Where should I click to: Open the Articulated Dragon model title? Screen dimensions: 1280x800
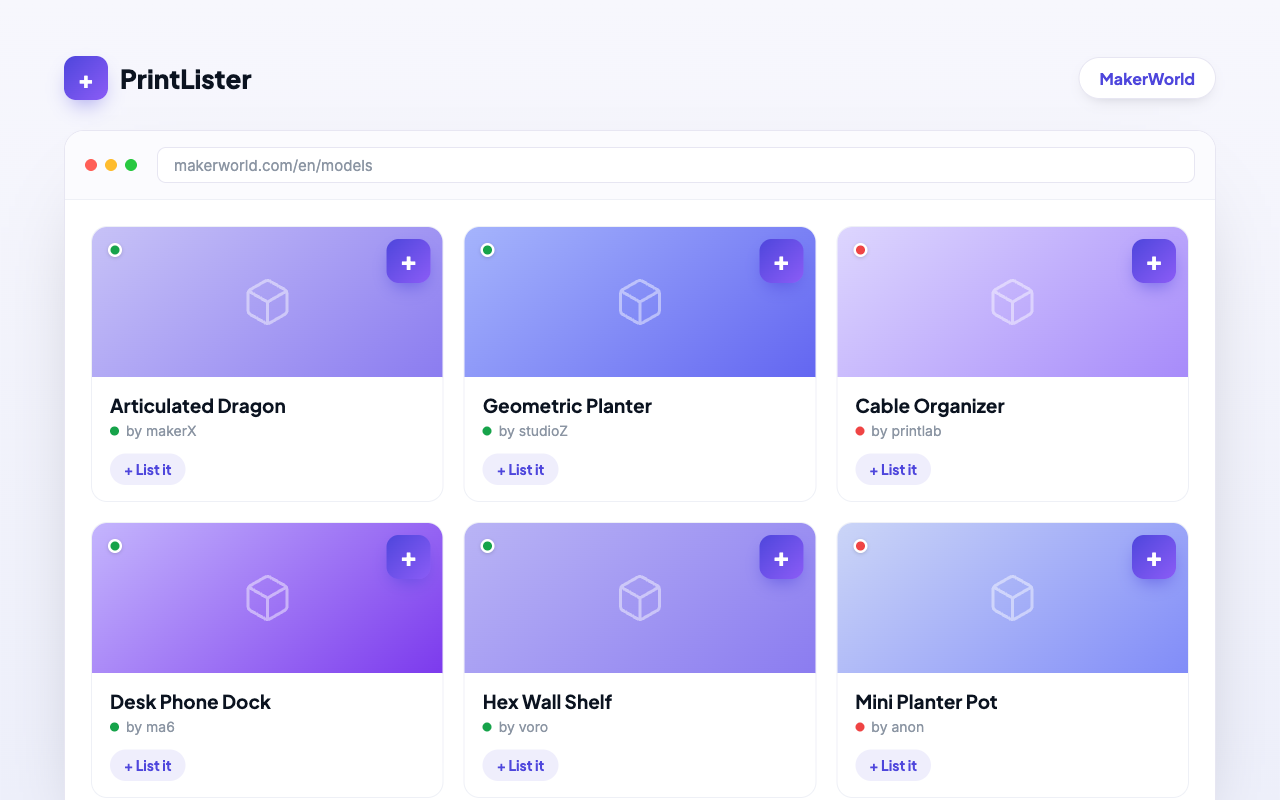198,406
